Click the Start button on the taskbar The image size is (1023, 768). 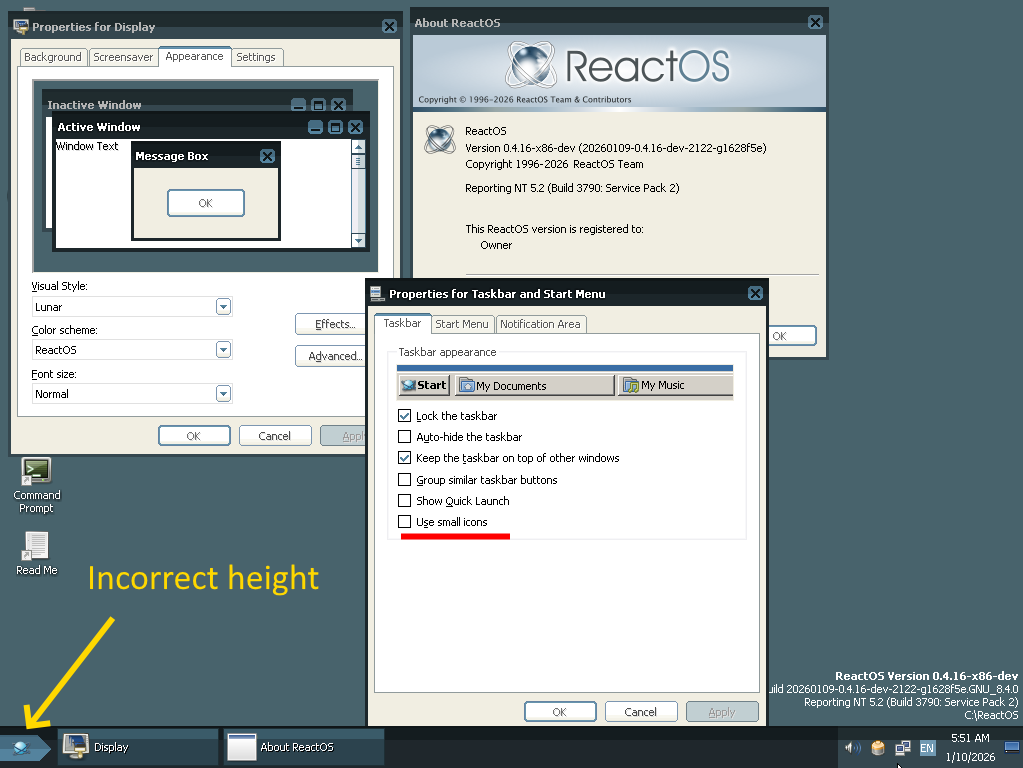click(x=20, y=748)
